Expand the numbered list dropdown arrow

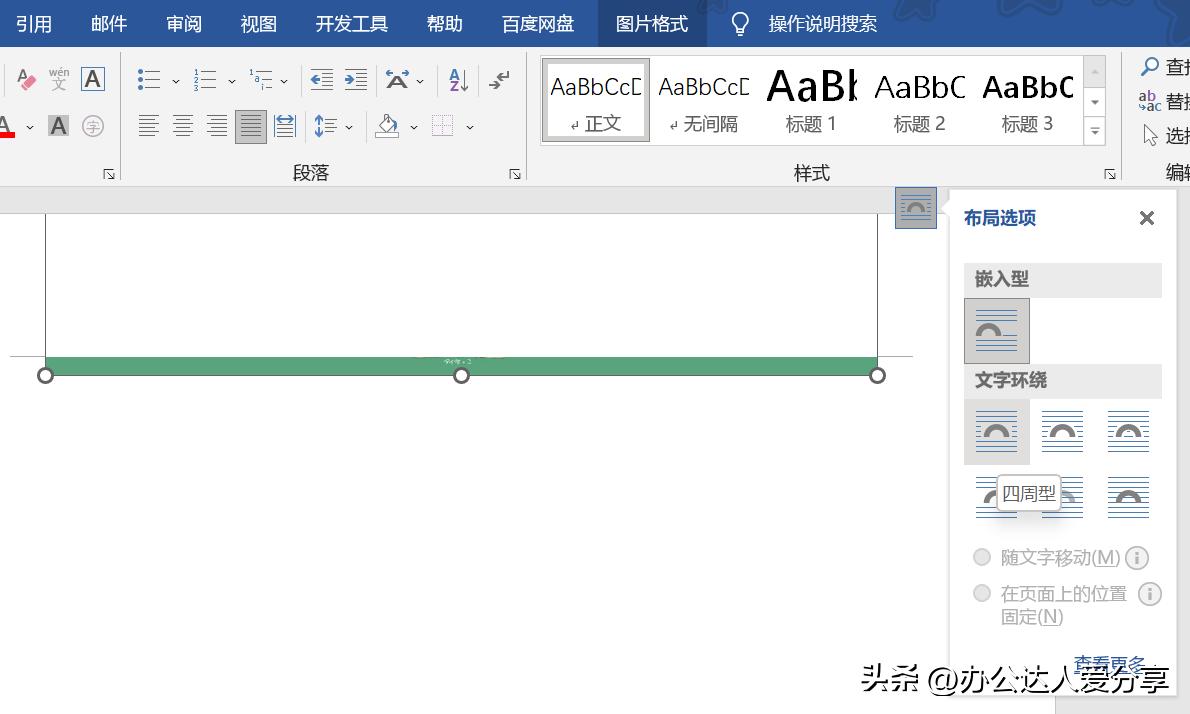point(232,80)
